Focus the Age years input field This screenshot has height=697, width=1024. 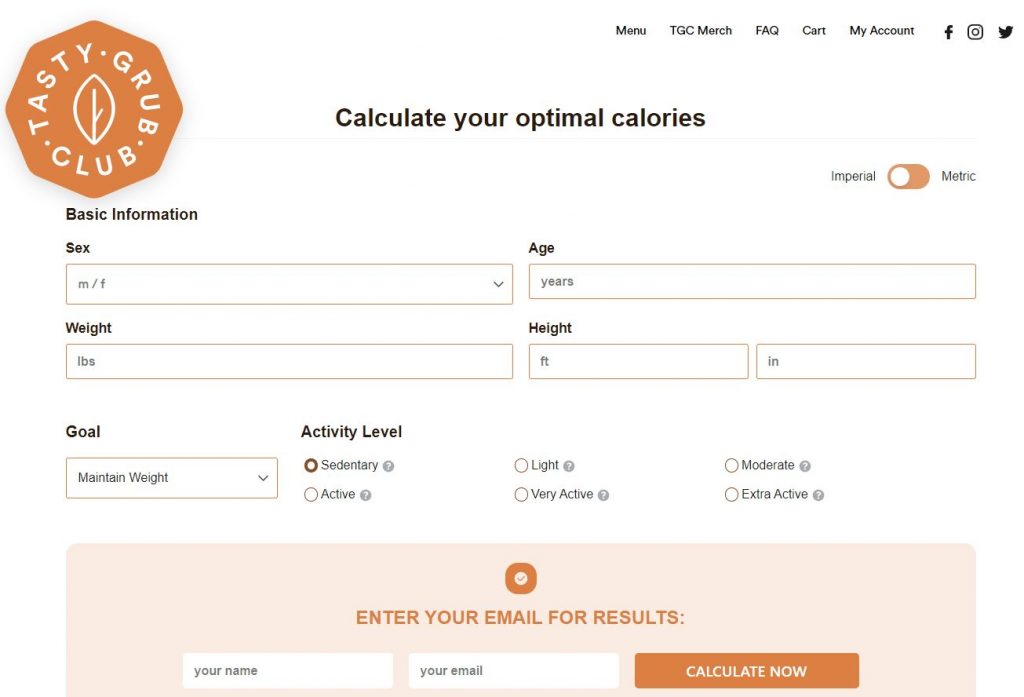click(752, 282)
